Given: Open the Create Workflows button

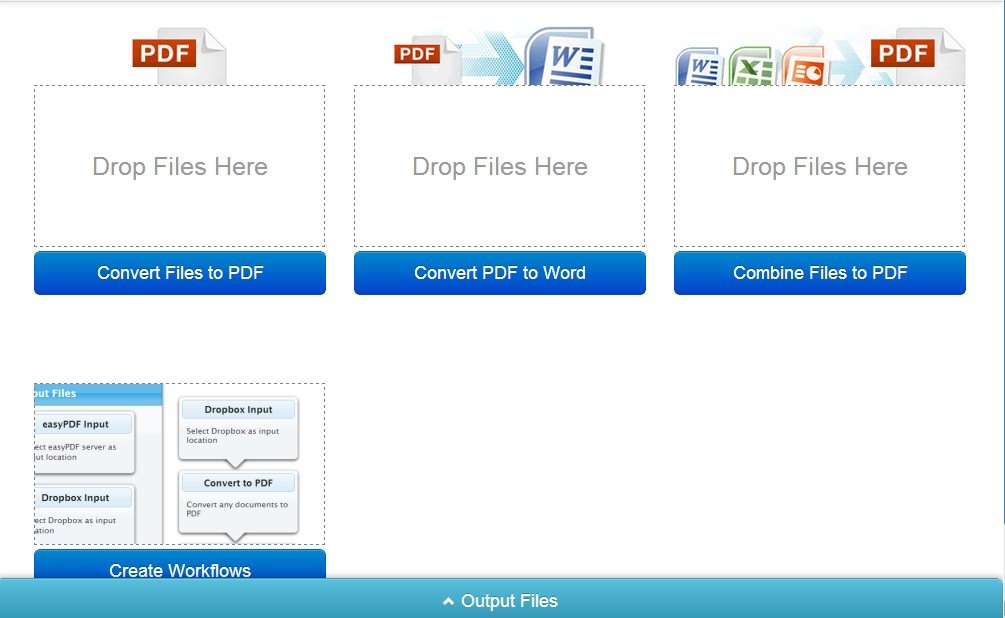Looking at the screenshot, I should coord(179,565).
